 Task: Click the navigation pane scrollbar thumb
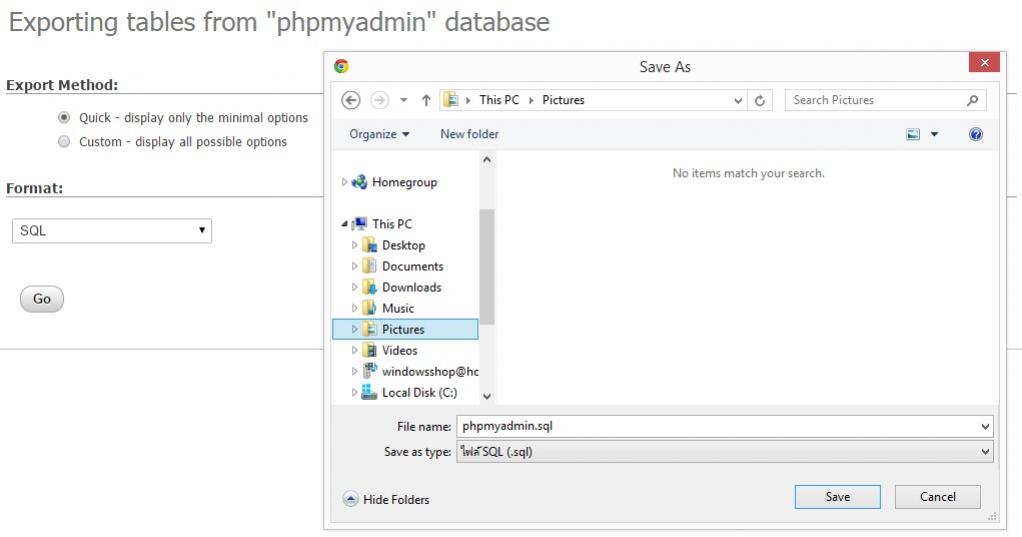tap(487, 267)
